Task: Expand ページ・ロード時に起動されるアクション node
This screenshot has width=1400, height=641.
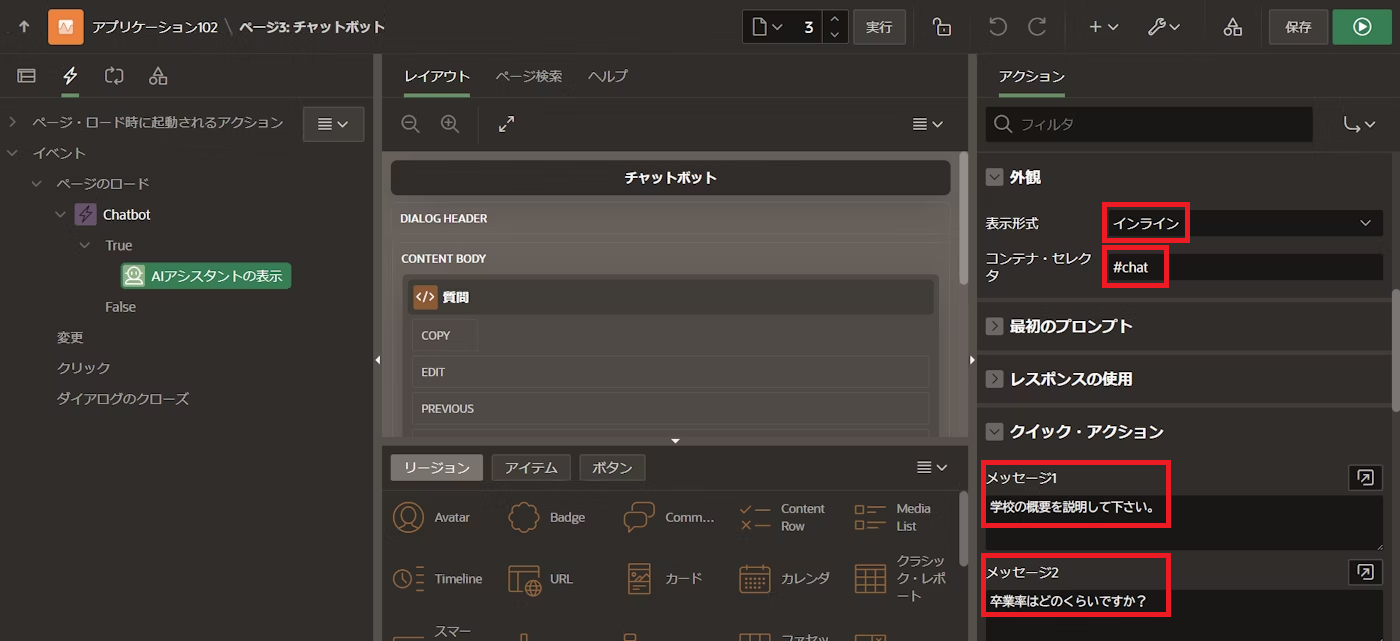Action: click(13, 122)
